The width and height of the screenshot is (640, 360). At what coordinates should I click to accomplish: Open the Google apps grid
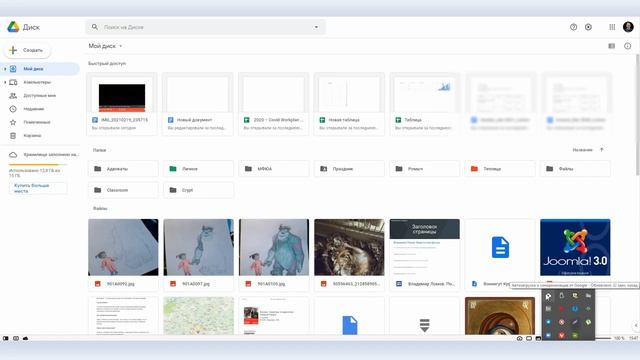click(x=612, y=27)
